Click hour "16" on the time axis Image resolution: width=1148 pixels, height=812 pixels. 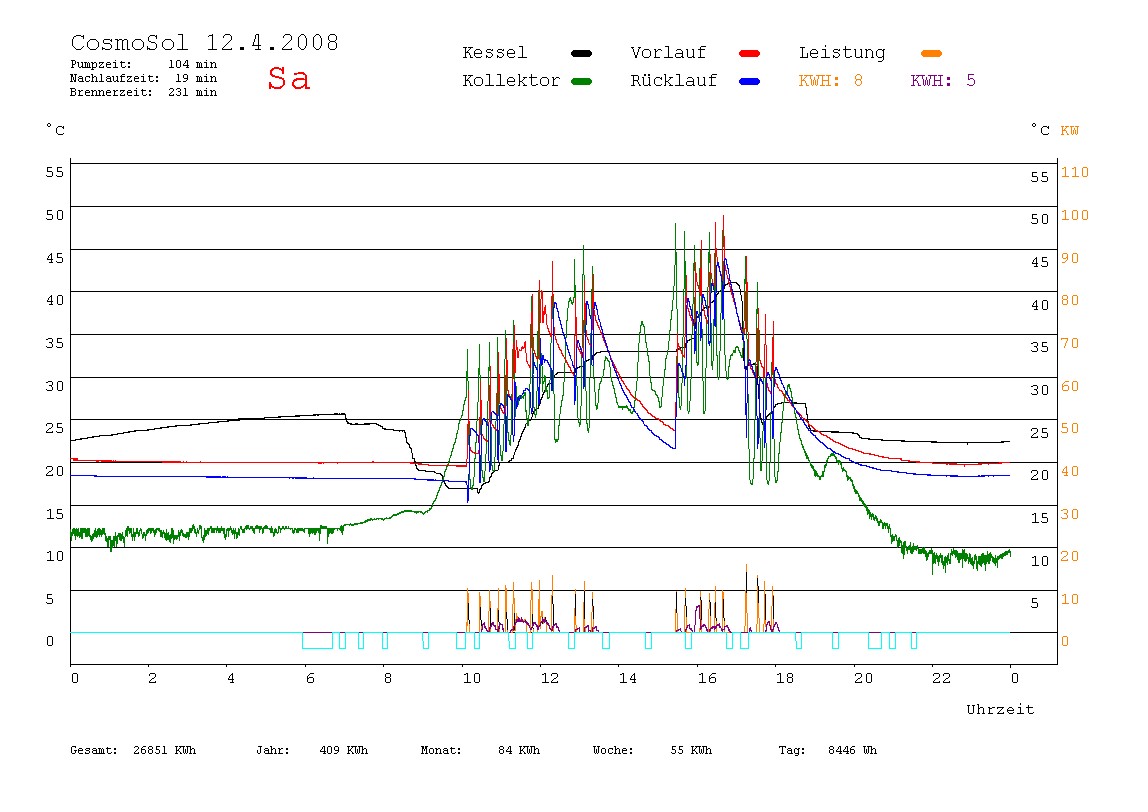707,679
